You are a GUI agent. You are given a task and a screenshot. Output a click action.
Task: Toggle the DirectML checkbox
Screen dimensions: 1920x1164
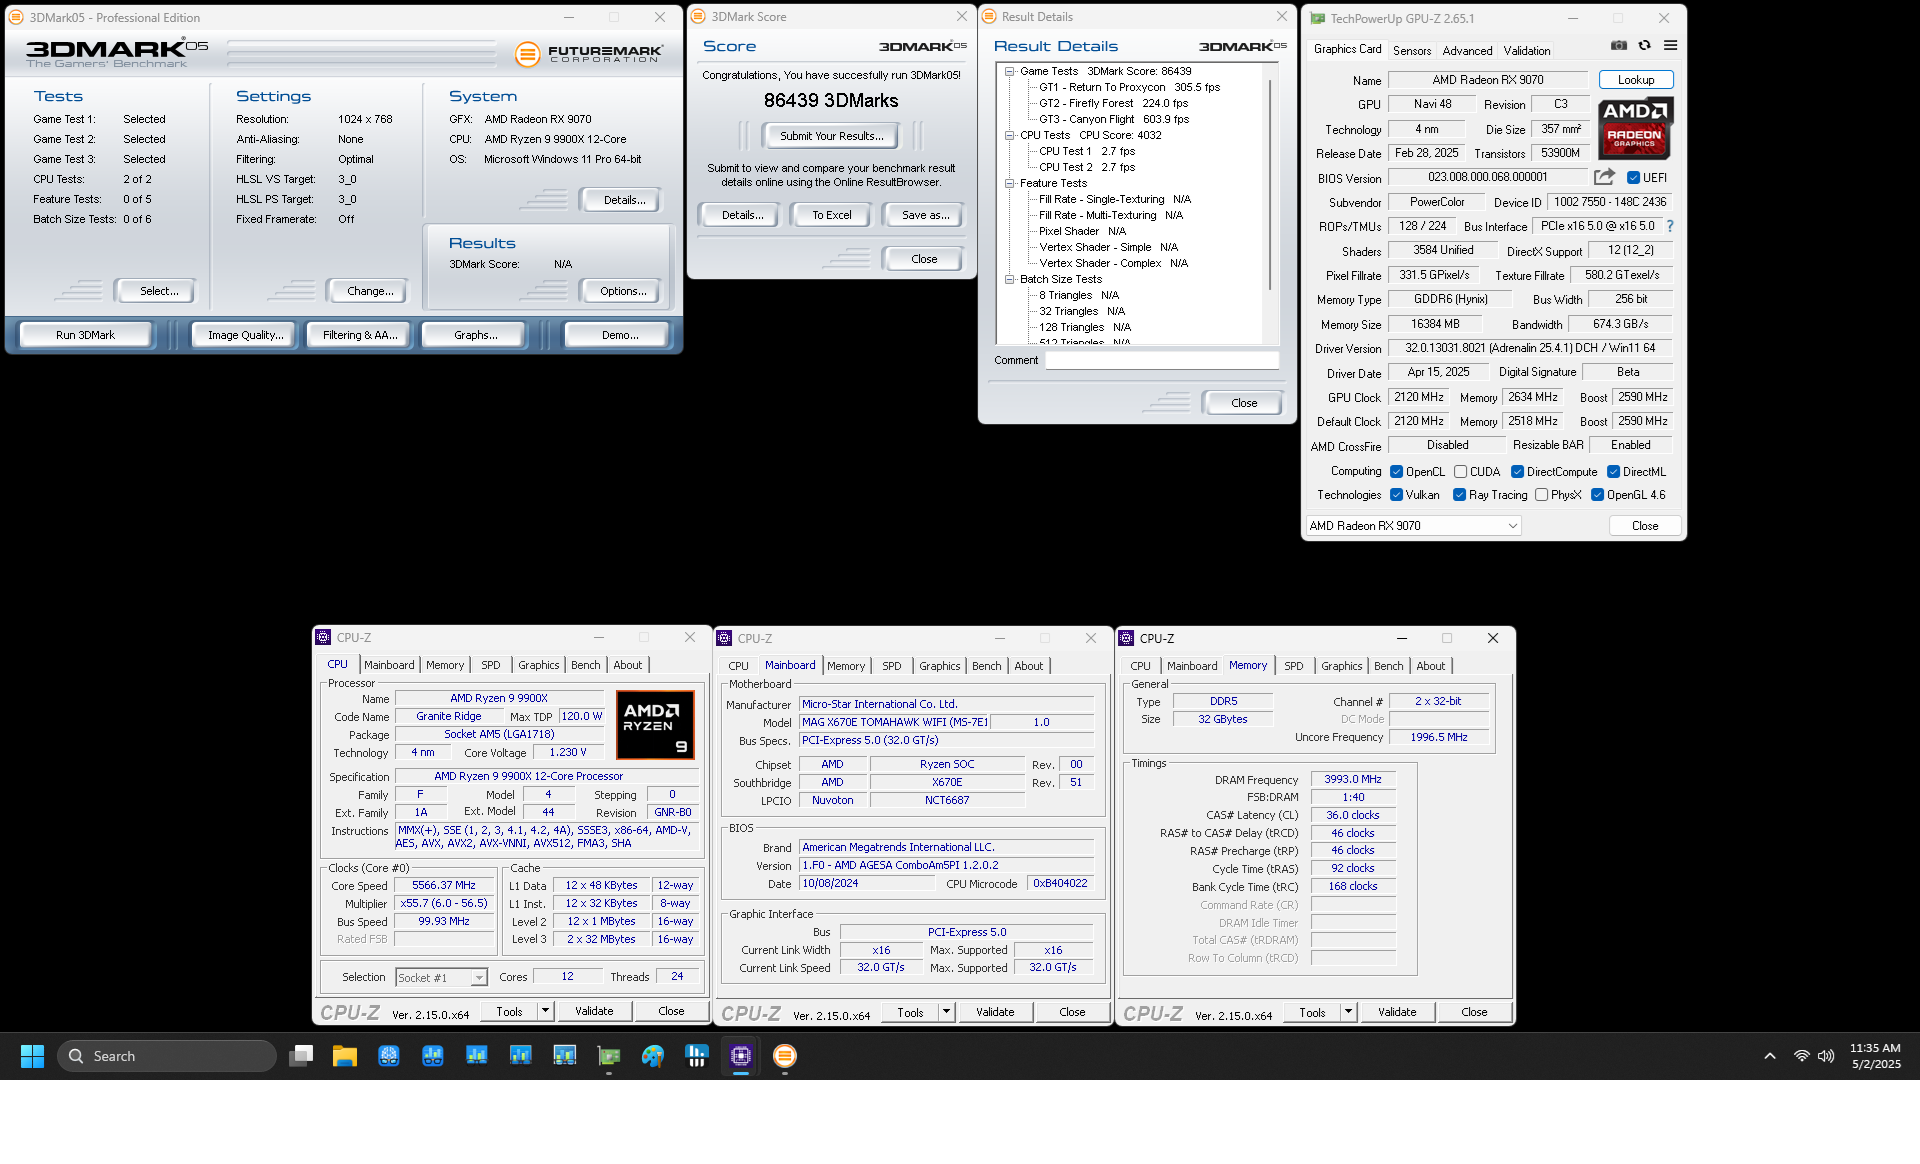coord(1613,472)
